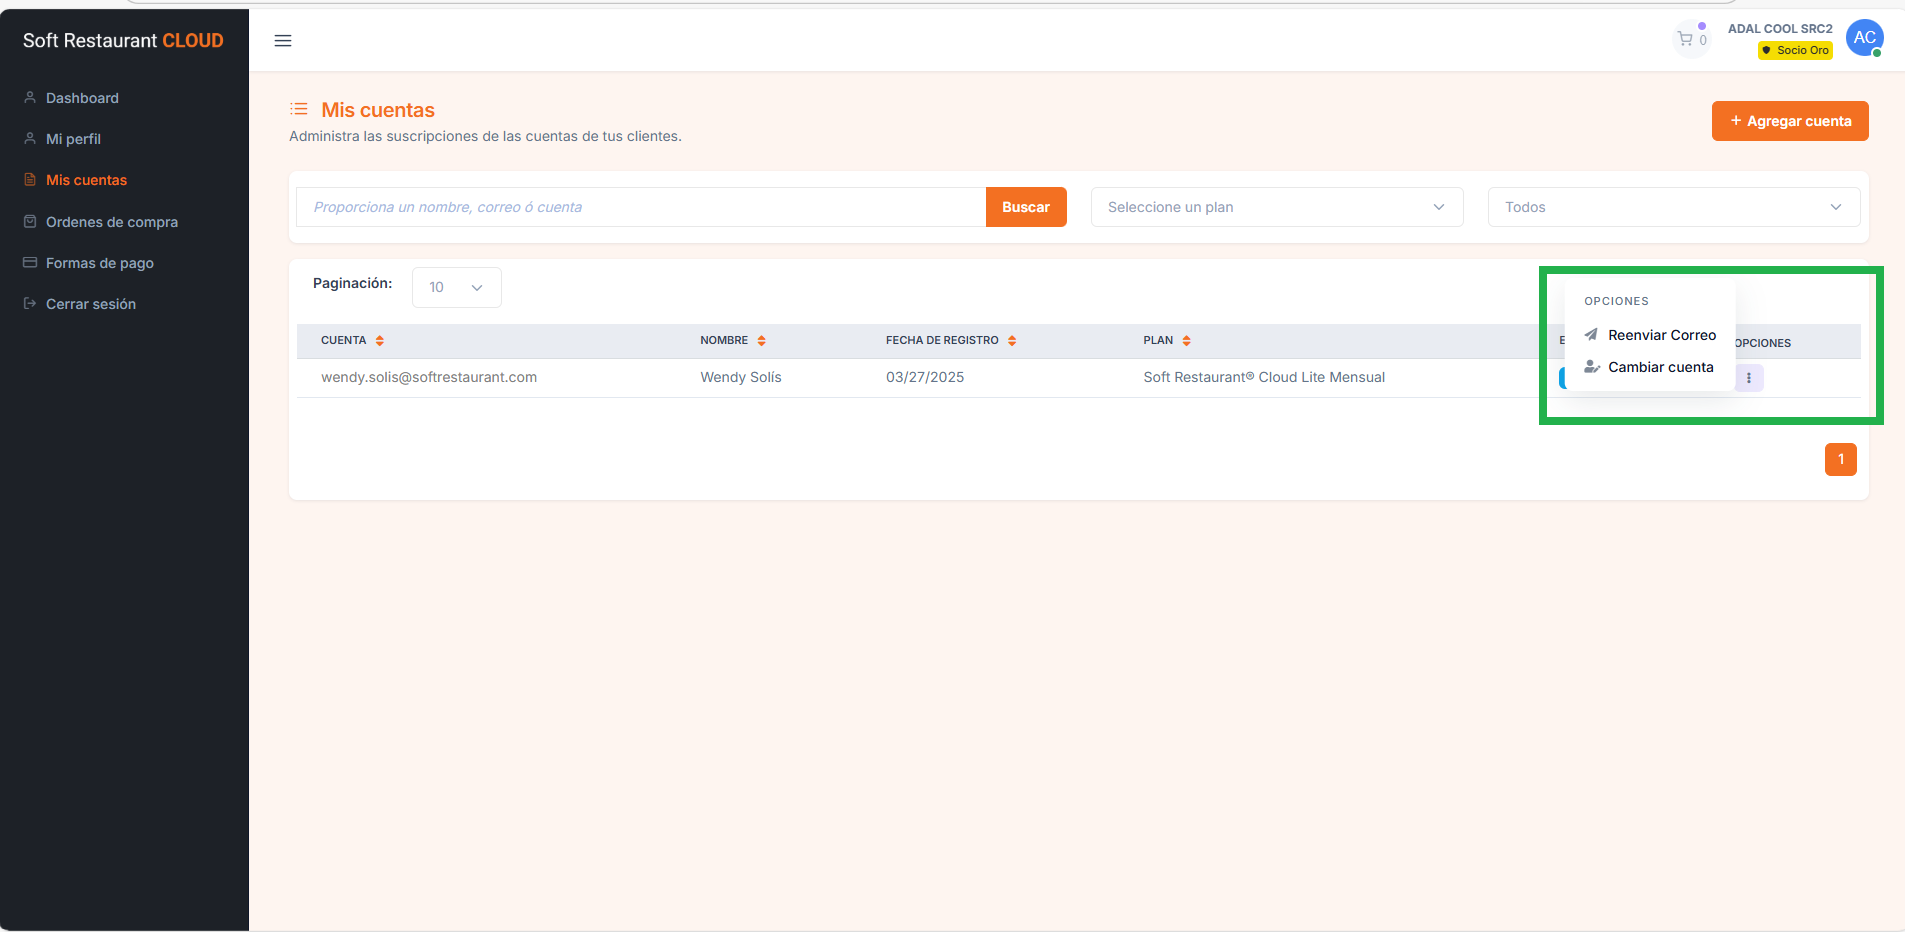Click the Soft Restaurant CLOUD logo
Viewport: 1905px width, 932px height.
[123, 41]
